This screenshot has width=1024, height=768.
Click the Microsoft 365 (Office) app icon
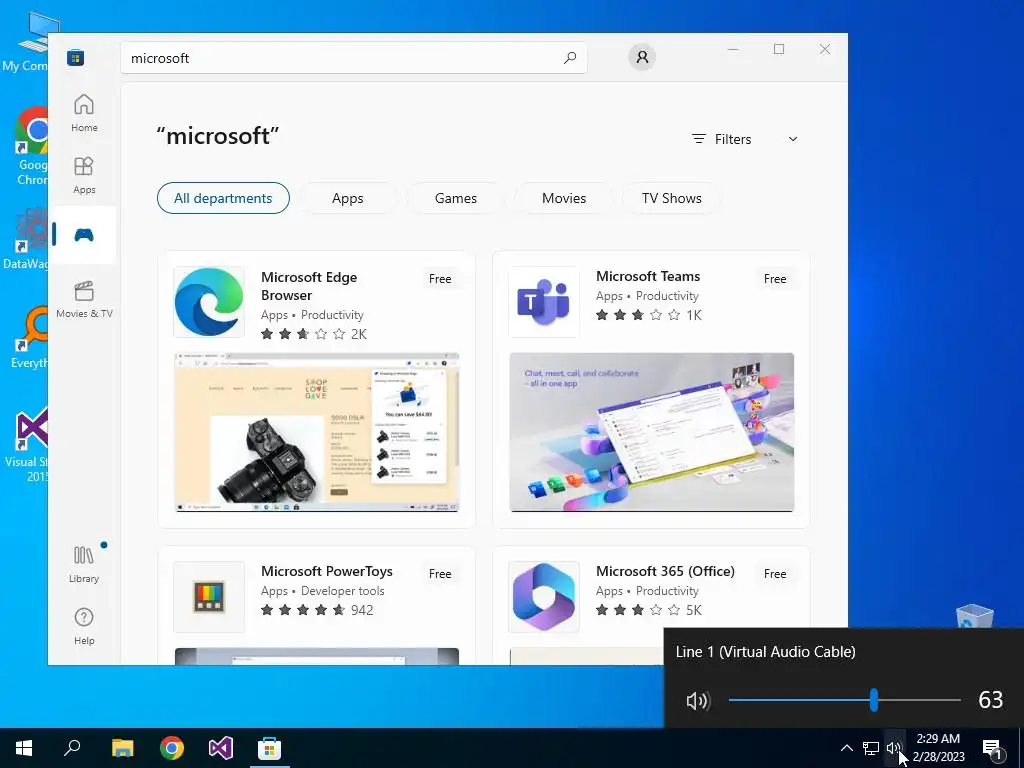(544, 596)
